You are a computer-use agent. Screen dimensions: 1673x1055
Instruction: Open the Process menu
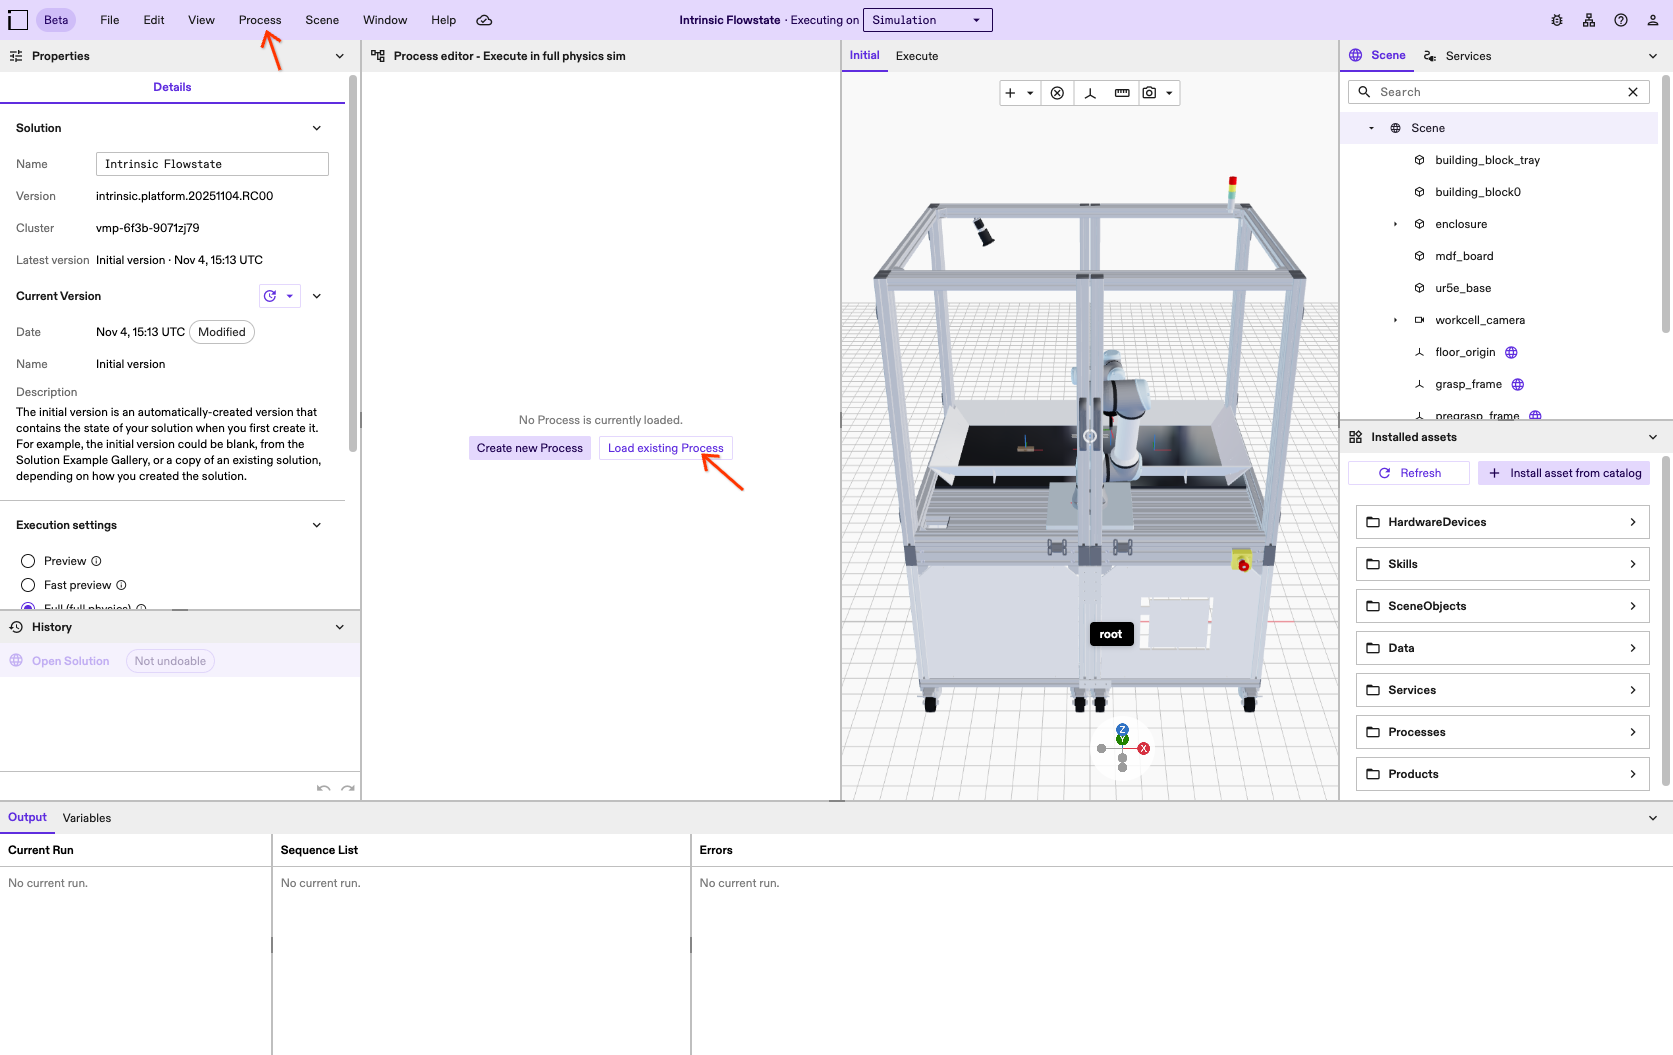pyautogui.click(x=259, y=19)
